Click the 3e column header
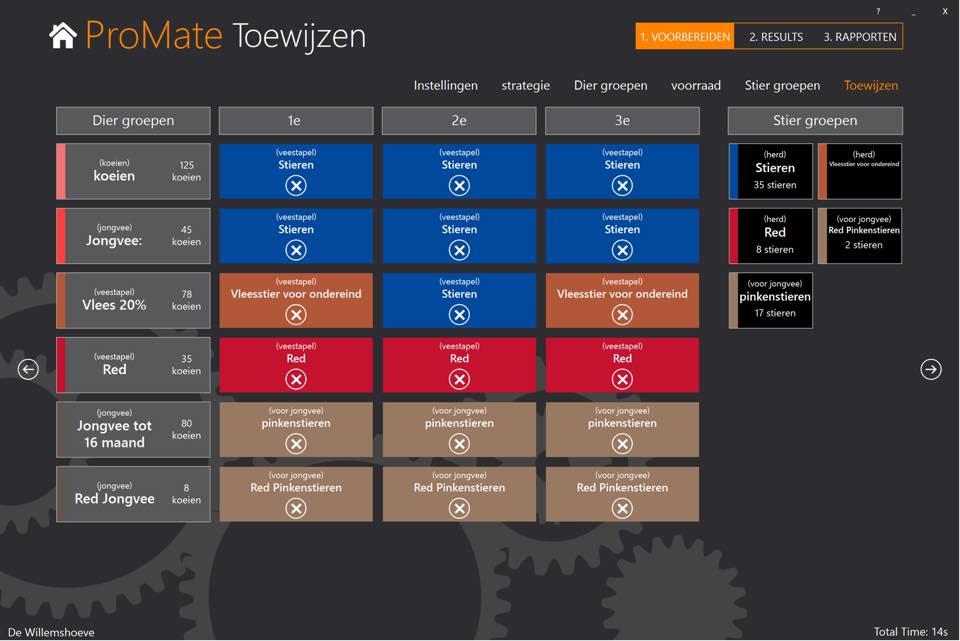The height and width of the screenshot is (641, 960). [x=622, y=121]
